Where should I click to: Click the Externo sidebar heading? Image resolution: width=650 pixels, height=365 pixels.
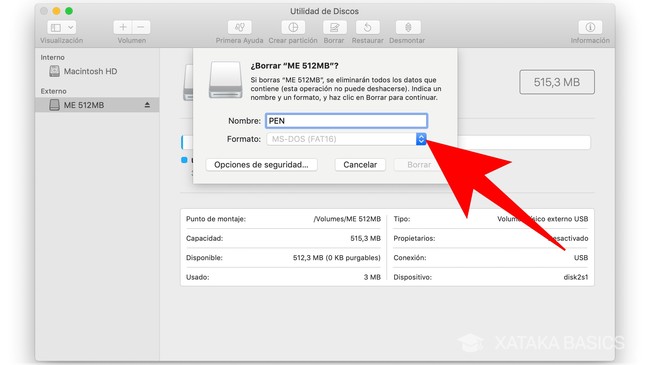tap(53, 91)
